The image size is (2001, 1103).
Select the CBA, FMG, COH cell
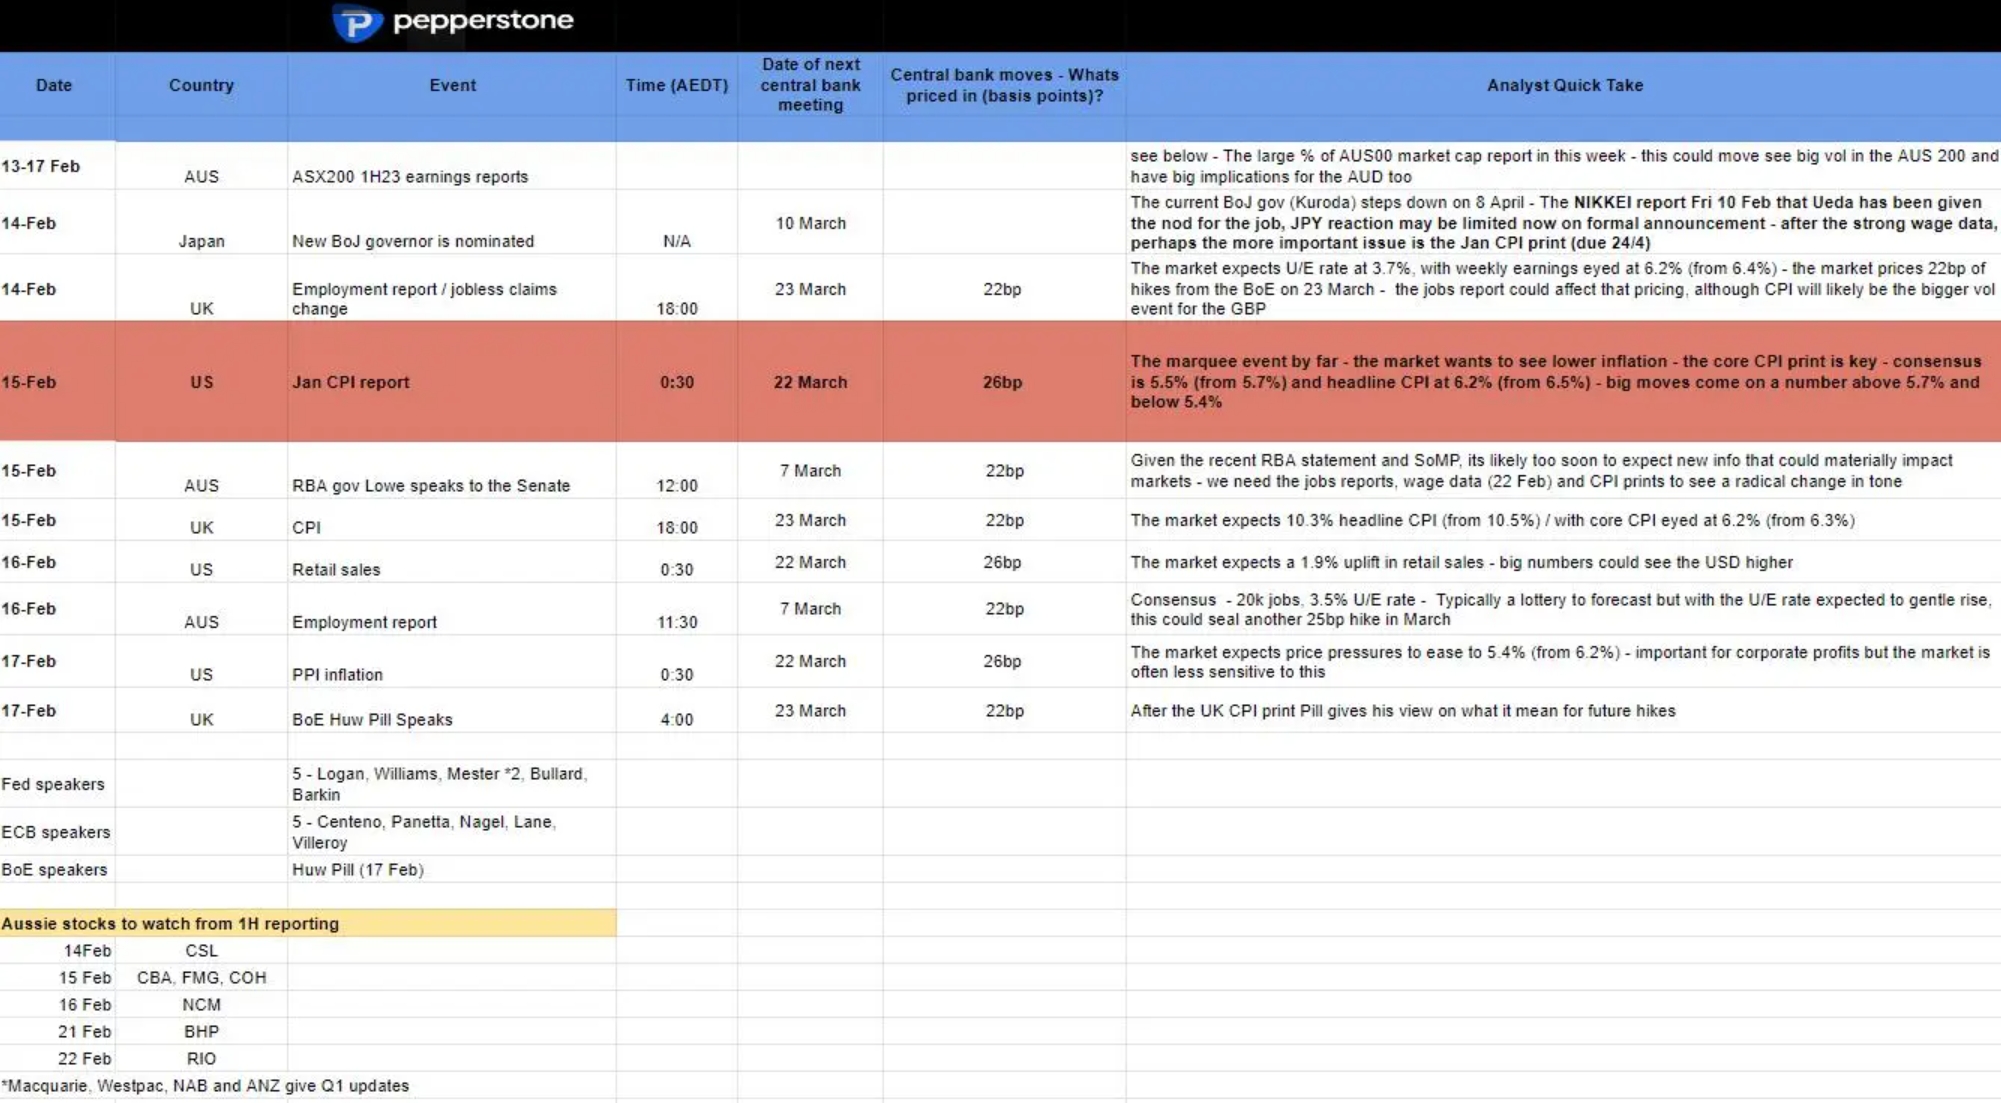(201, 977)
